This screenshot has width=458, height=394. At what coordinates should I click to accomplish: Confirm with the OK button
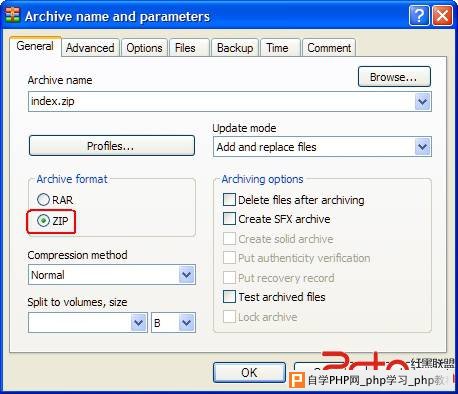pyautogui.click(x=249, y=372)
